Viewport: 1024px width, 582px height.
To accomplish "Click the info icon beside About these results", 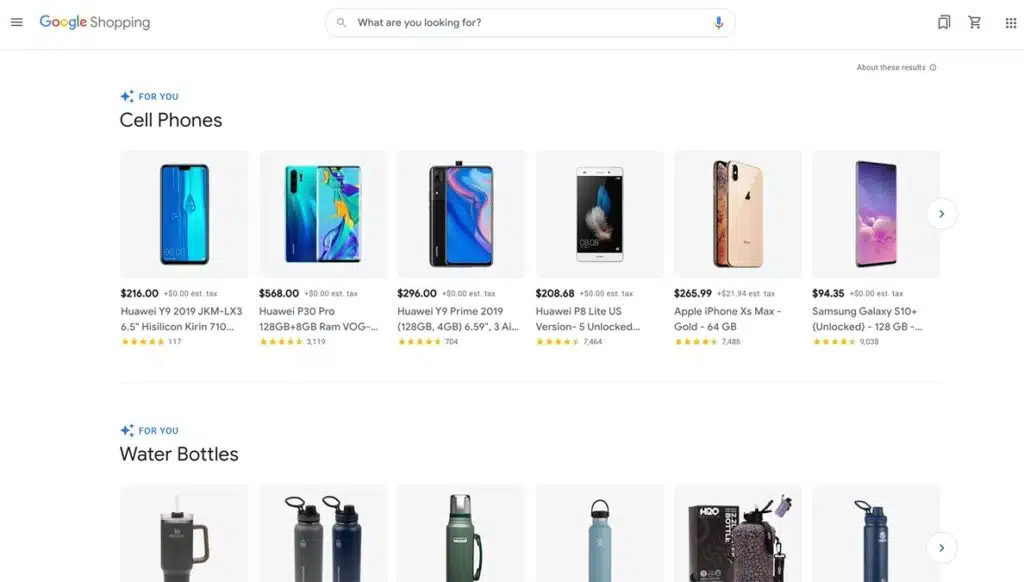I will [x=931, y=67].
